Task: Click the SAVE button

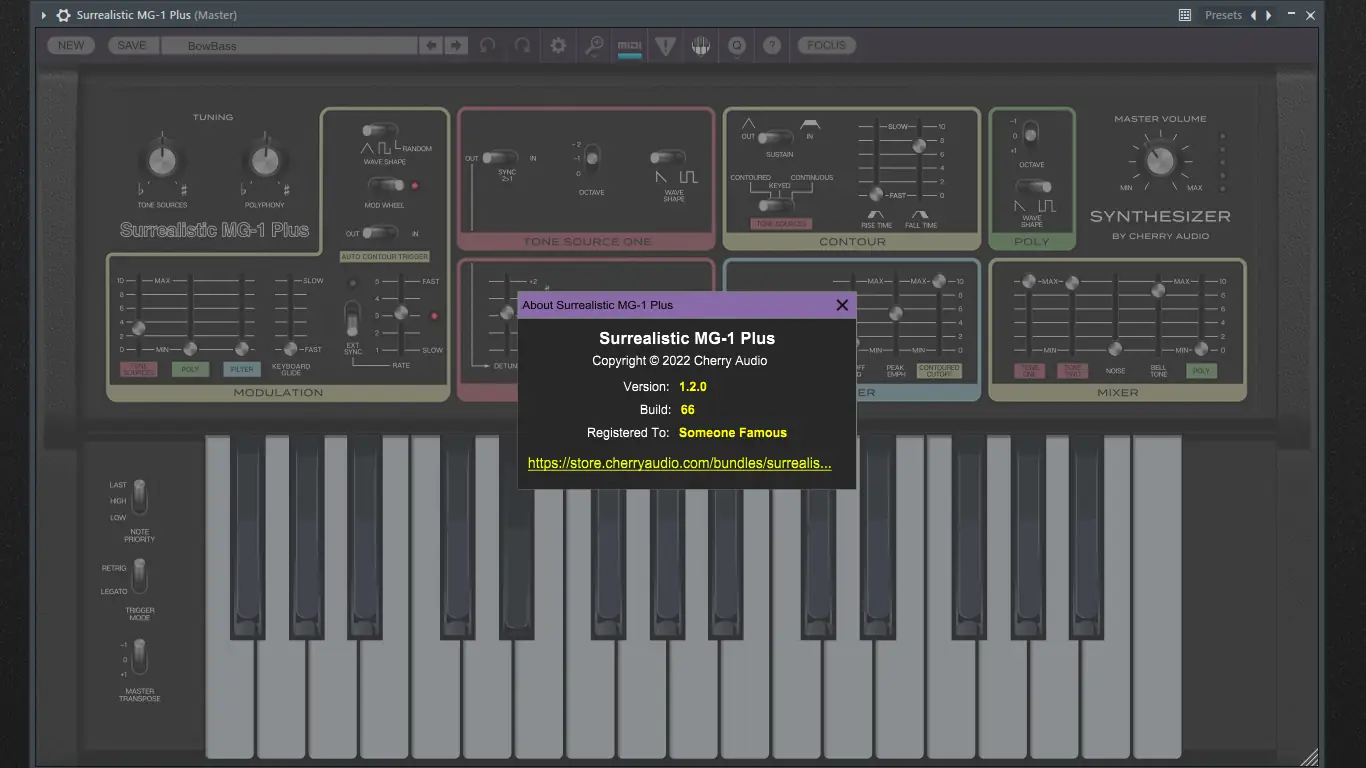Action: (x=132, y=45)
